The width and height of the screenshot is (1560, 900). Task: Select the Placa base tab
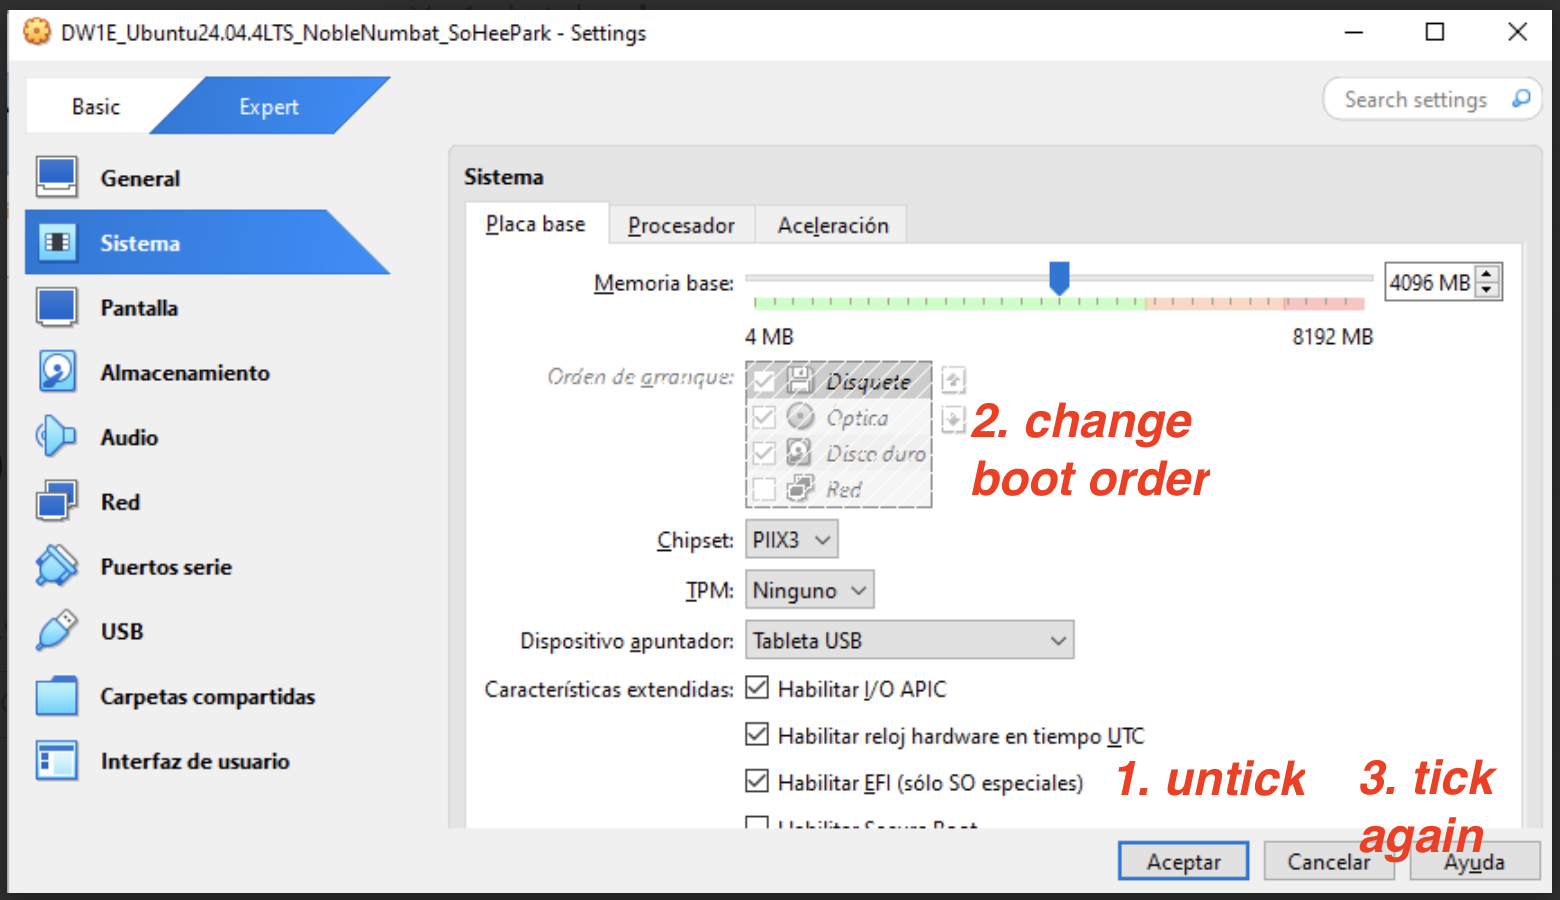[x=536, y=224]
